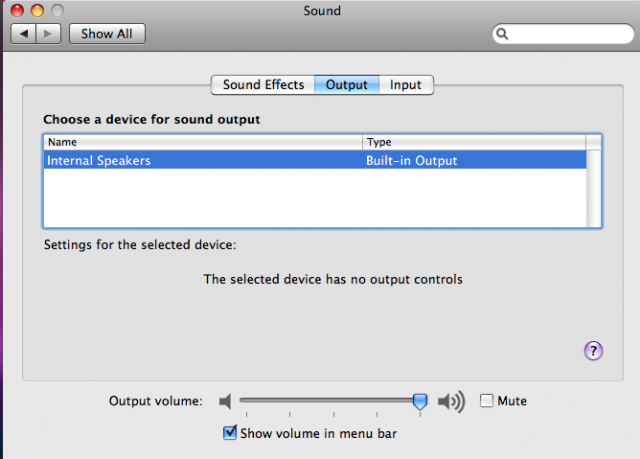Close the Sound window with red button
Screen dimensions: 640x459
coord(17,10)
